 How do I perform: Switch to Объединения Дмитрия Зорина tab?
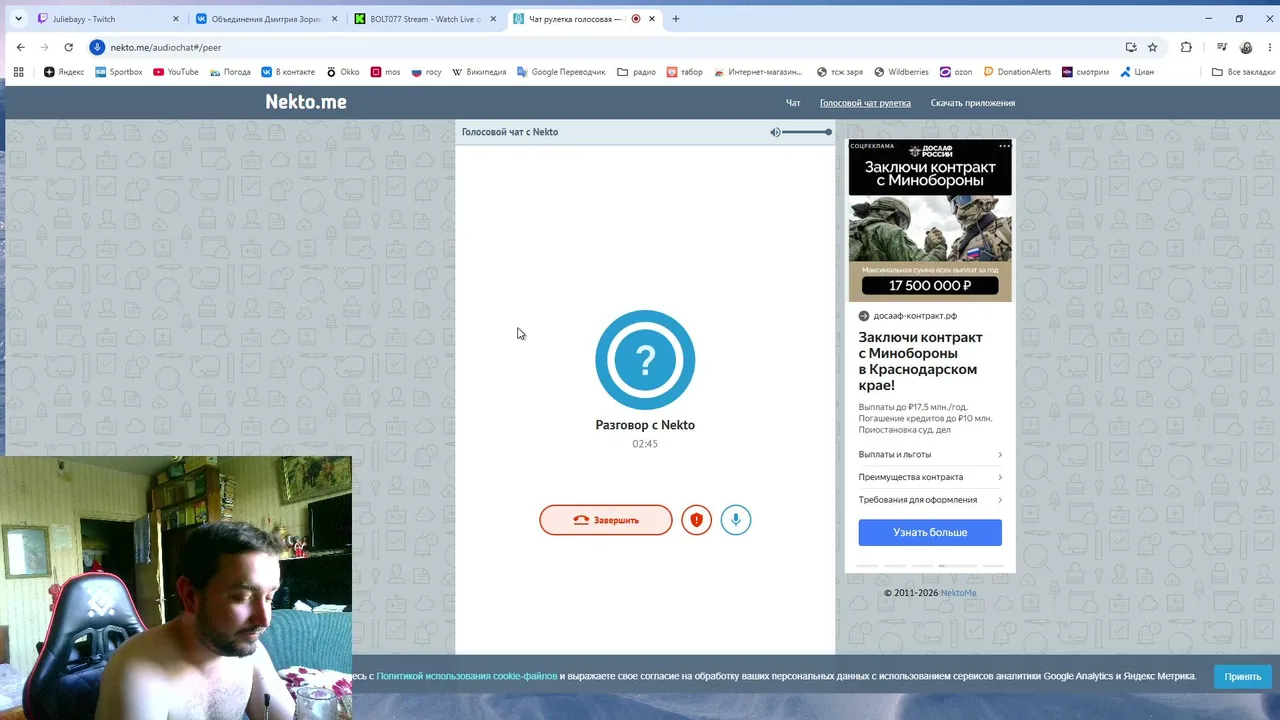point(267,19)
